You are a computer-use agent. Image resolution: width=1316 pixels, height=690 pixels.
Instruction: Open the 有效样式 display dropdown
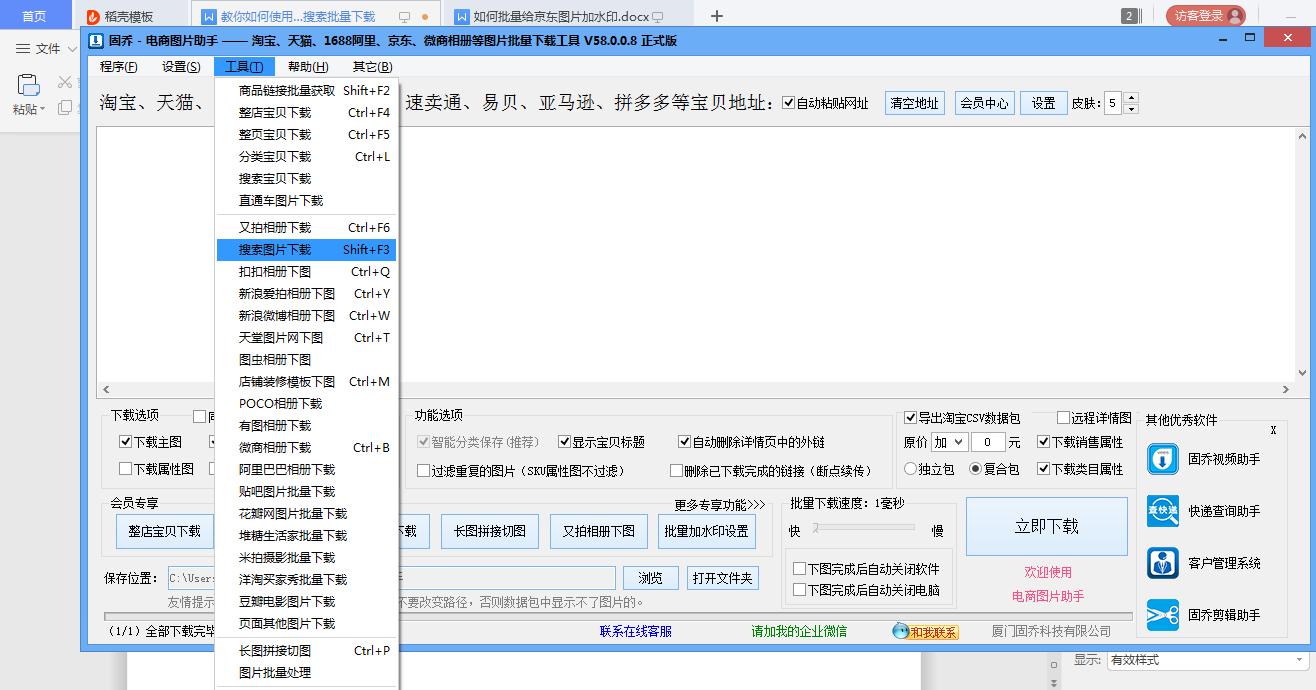[1210, 660]
